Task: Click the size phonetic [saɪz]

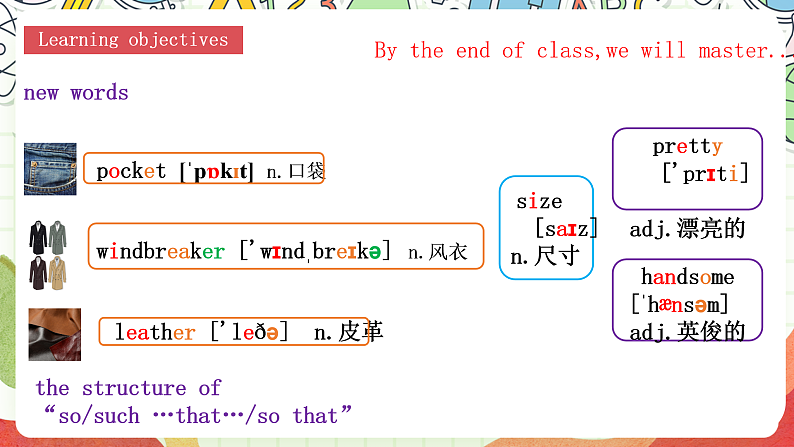Action: click(x=567, y=228)
